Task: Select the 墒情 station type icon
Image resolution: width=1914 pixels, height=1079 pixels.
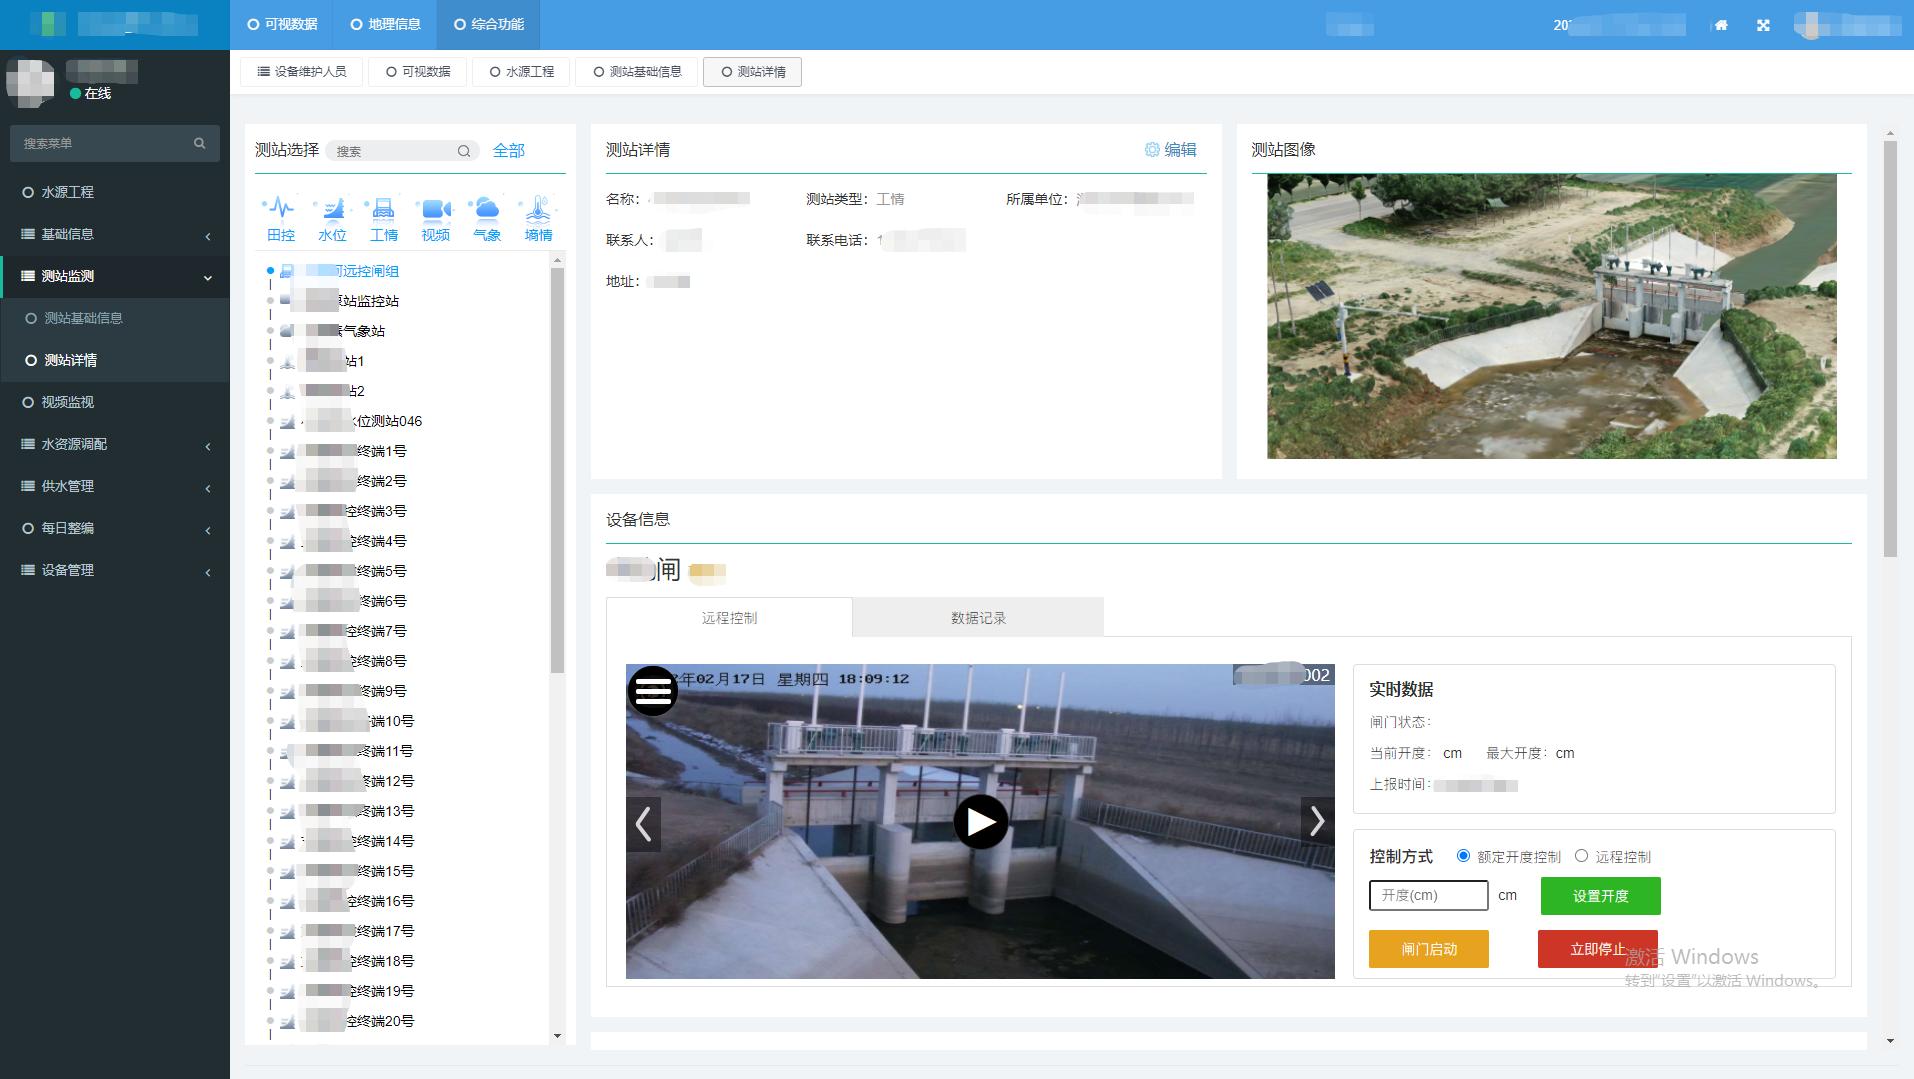Action: click(538, 219)
